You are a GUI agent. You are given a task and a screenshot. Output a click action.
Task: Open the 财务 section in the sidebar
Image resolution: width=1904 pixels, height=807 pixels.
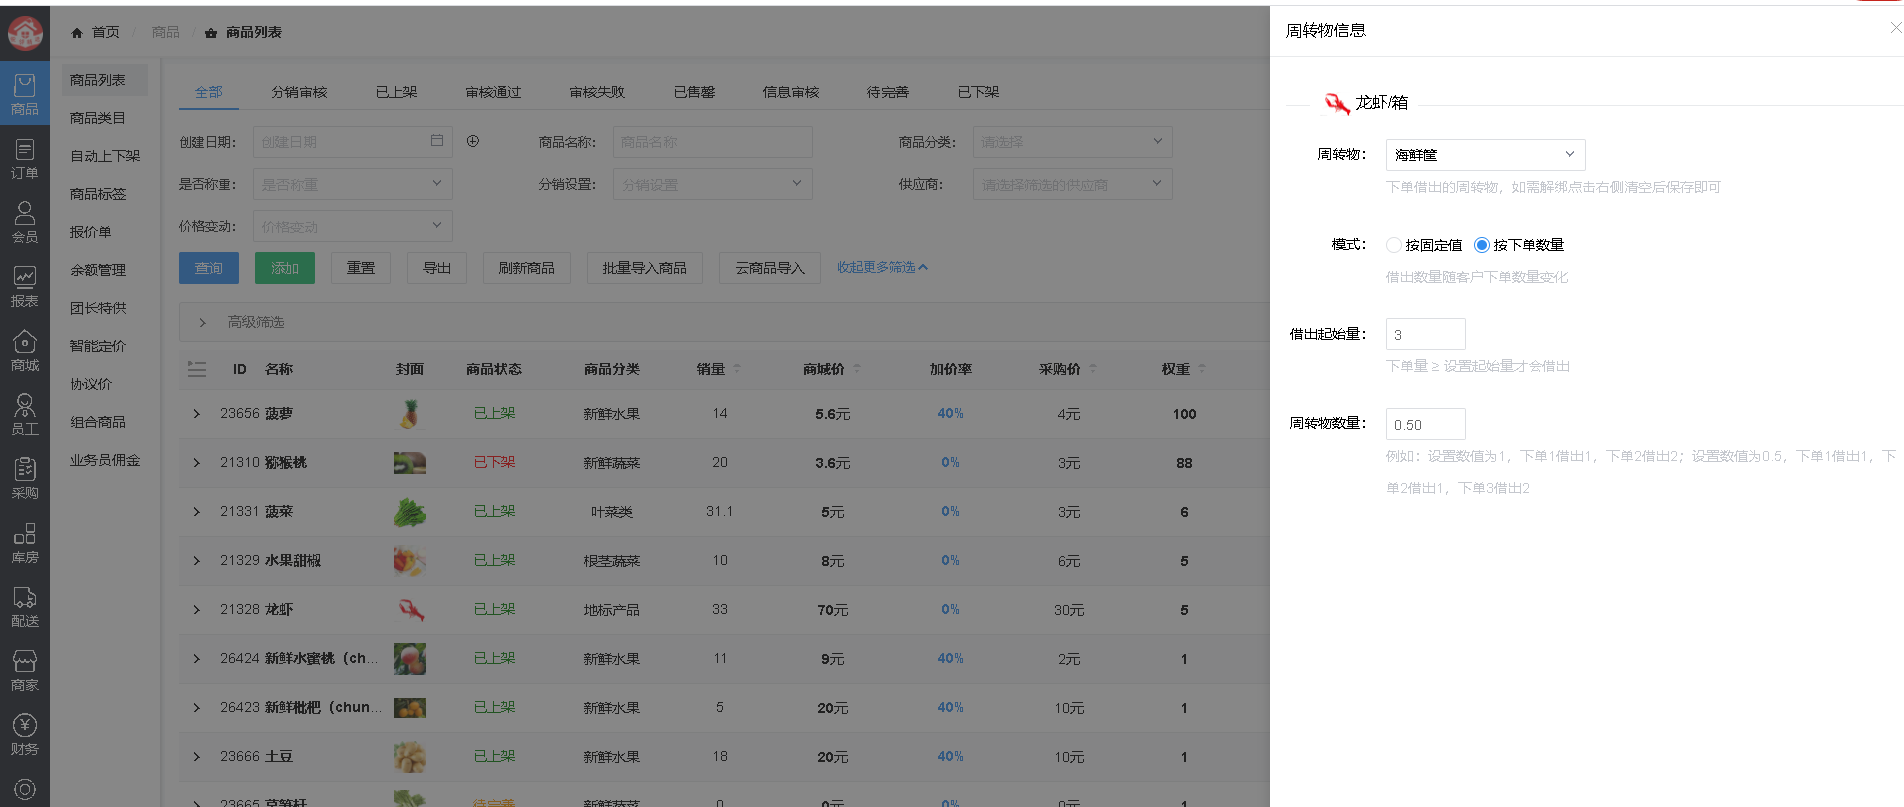coord(25,735)
